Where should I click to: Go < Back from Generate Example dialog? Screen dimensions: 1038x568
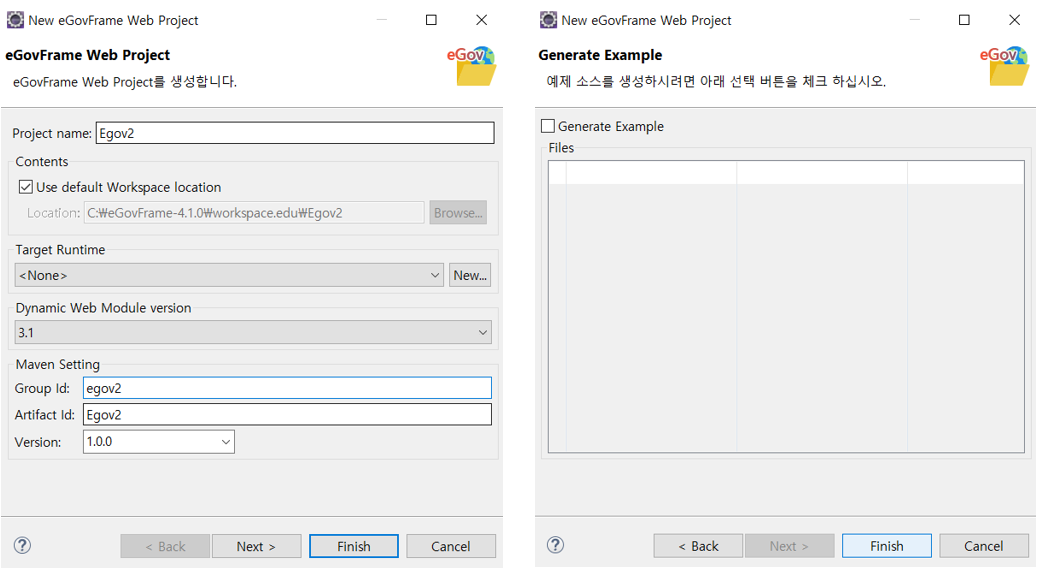pyautogui.click(x=698, y=545)
